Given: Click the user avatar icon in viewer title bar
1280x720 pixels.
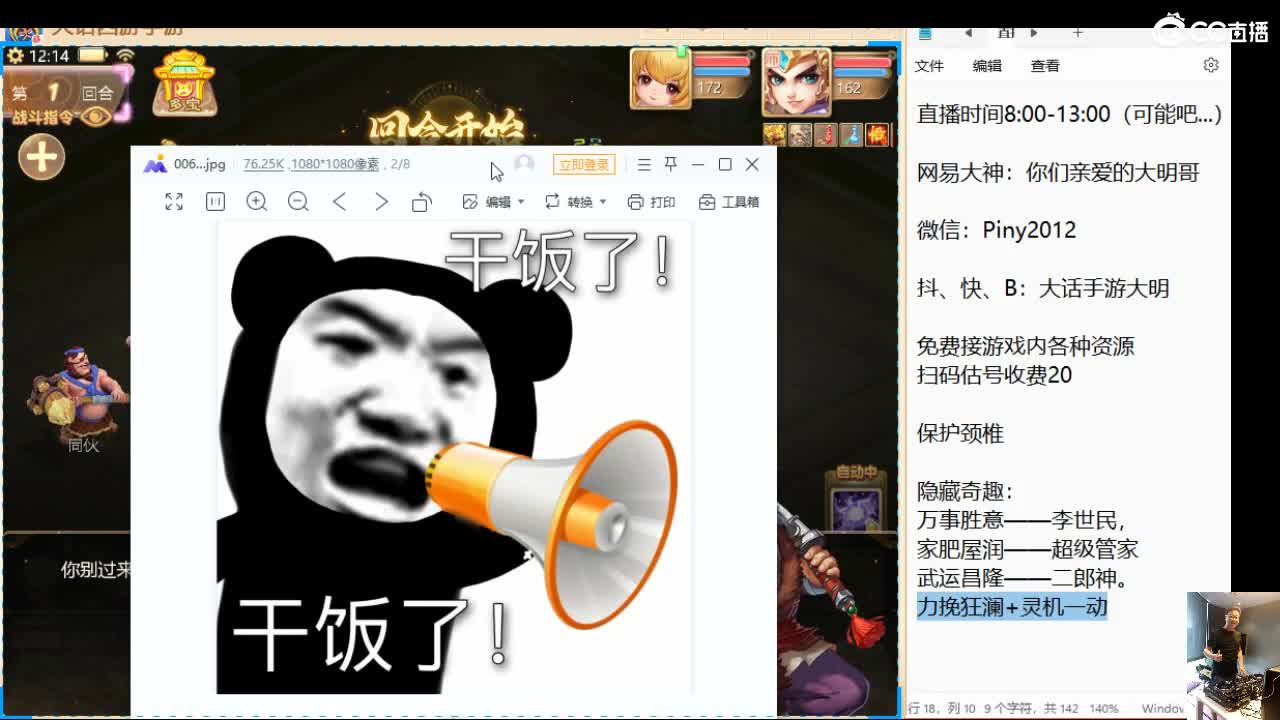Looking at the screenshot, I should click(x=524, y=164).
